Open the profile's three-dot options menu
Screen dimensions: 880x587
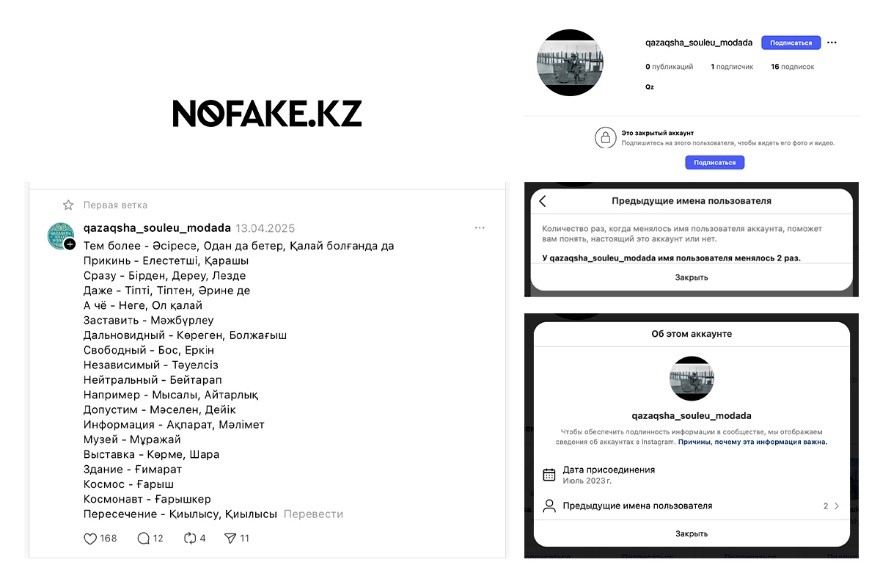click(832, 43)
